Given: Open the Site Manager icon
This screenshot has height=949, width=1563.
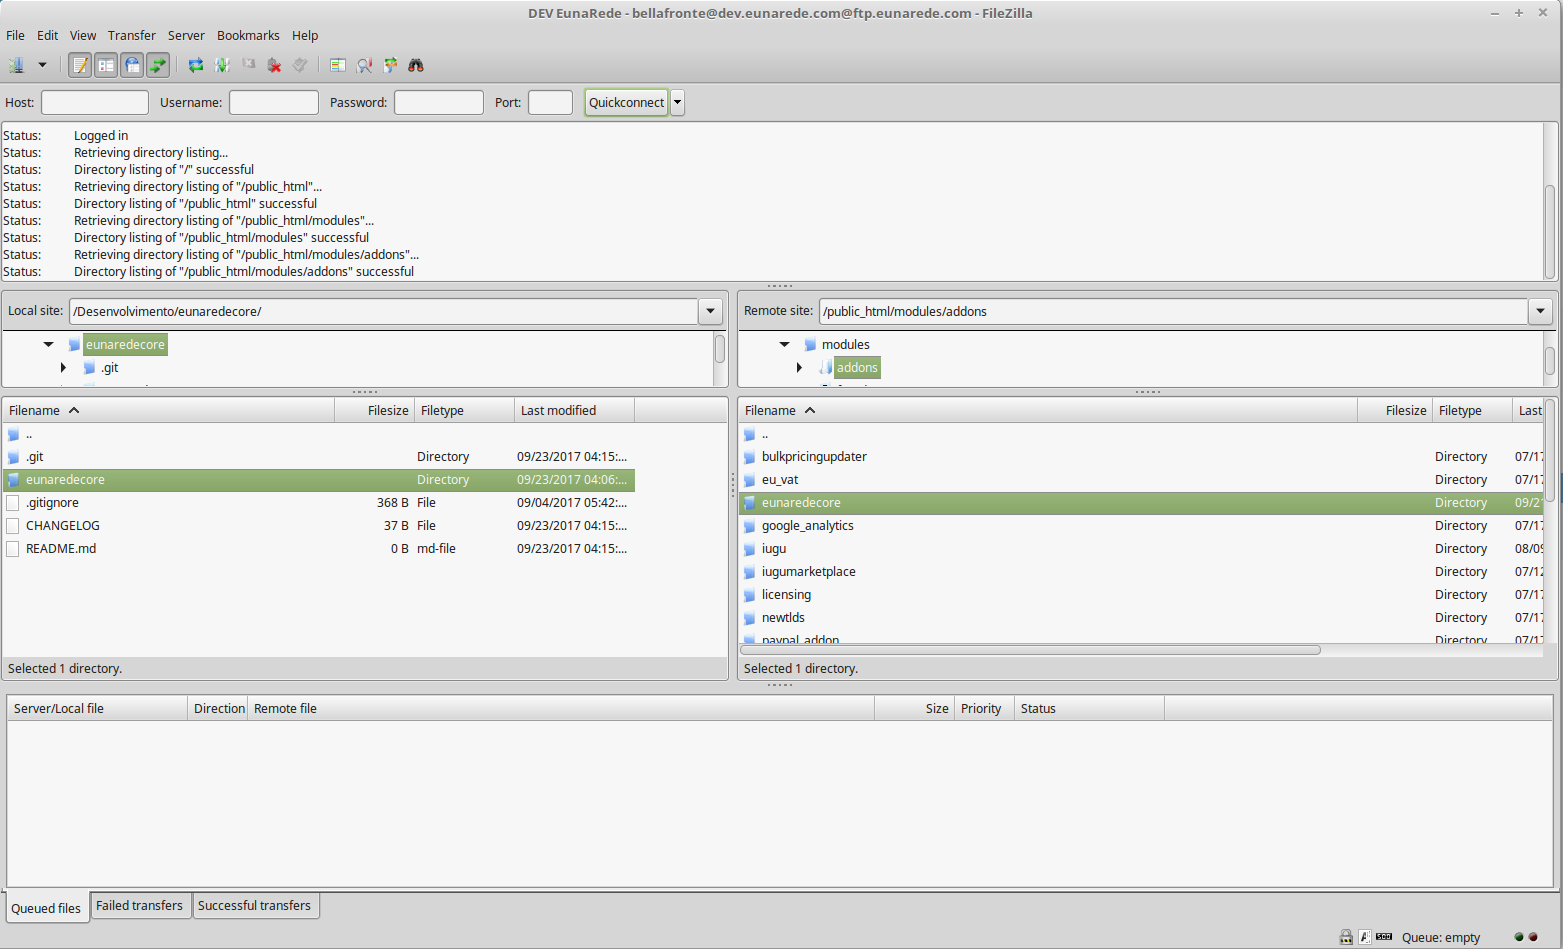Looking at the screenshot, I should (x=17, y=65).
